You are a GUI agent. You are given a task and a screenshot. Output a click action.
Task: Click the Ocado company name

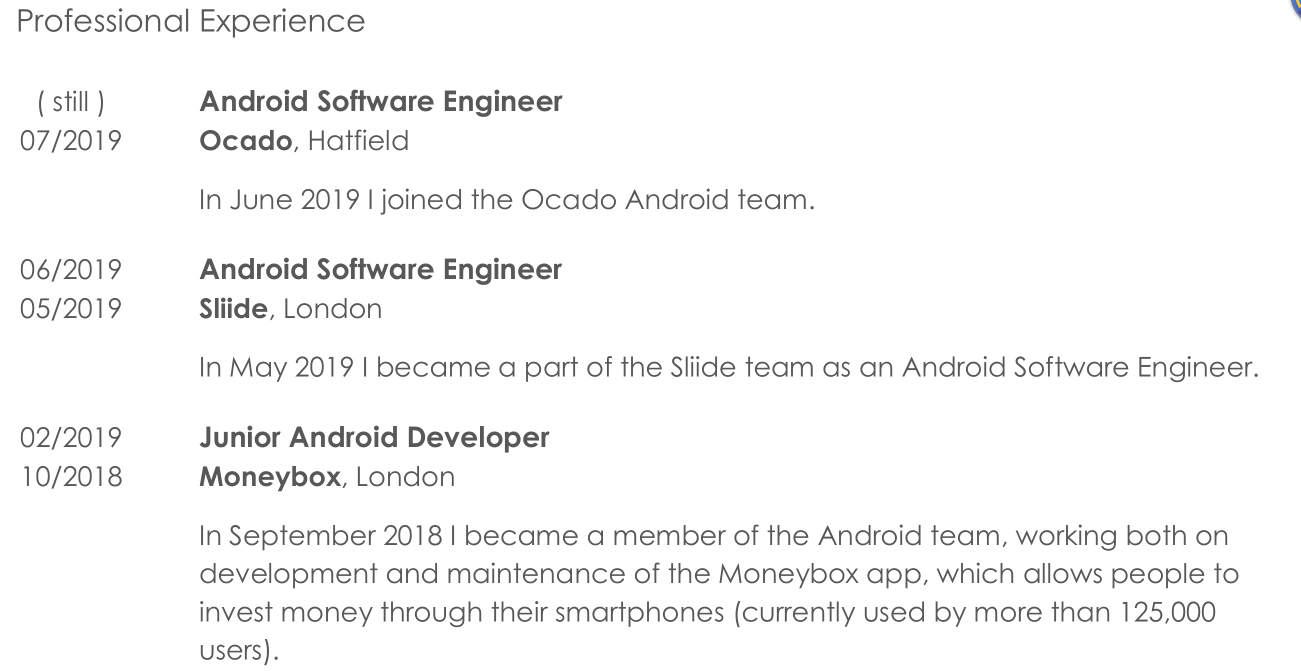[x=245, y=141]
